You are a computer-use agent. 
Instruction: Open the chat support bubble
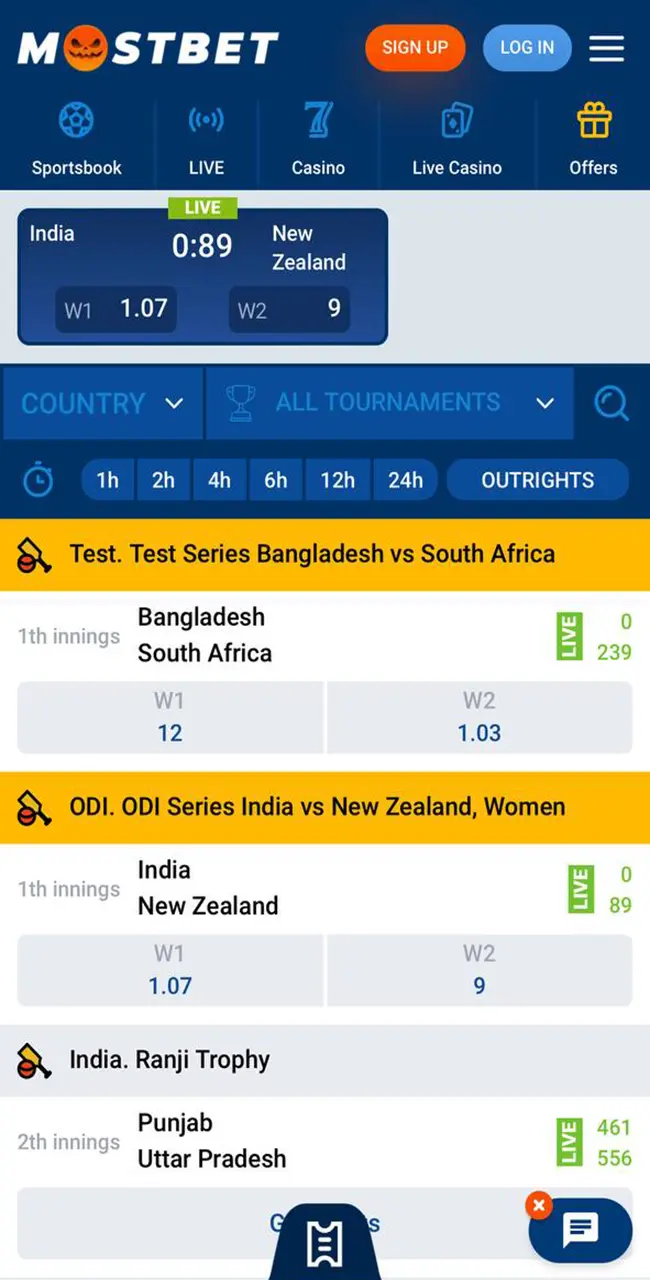point(580,1230)
